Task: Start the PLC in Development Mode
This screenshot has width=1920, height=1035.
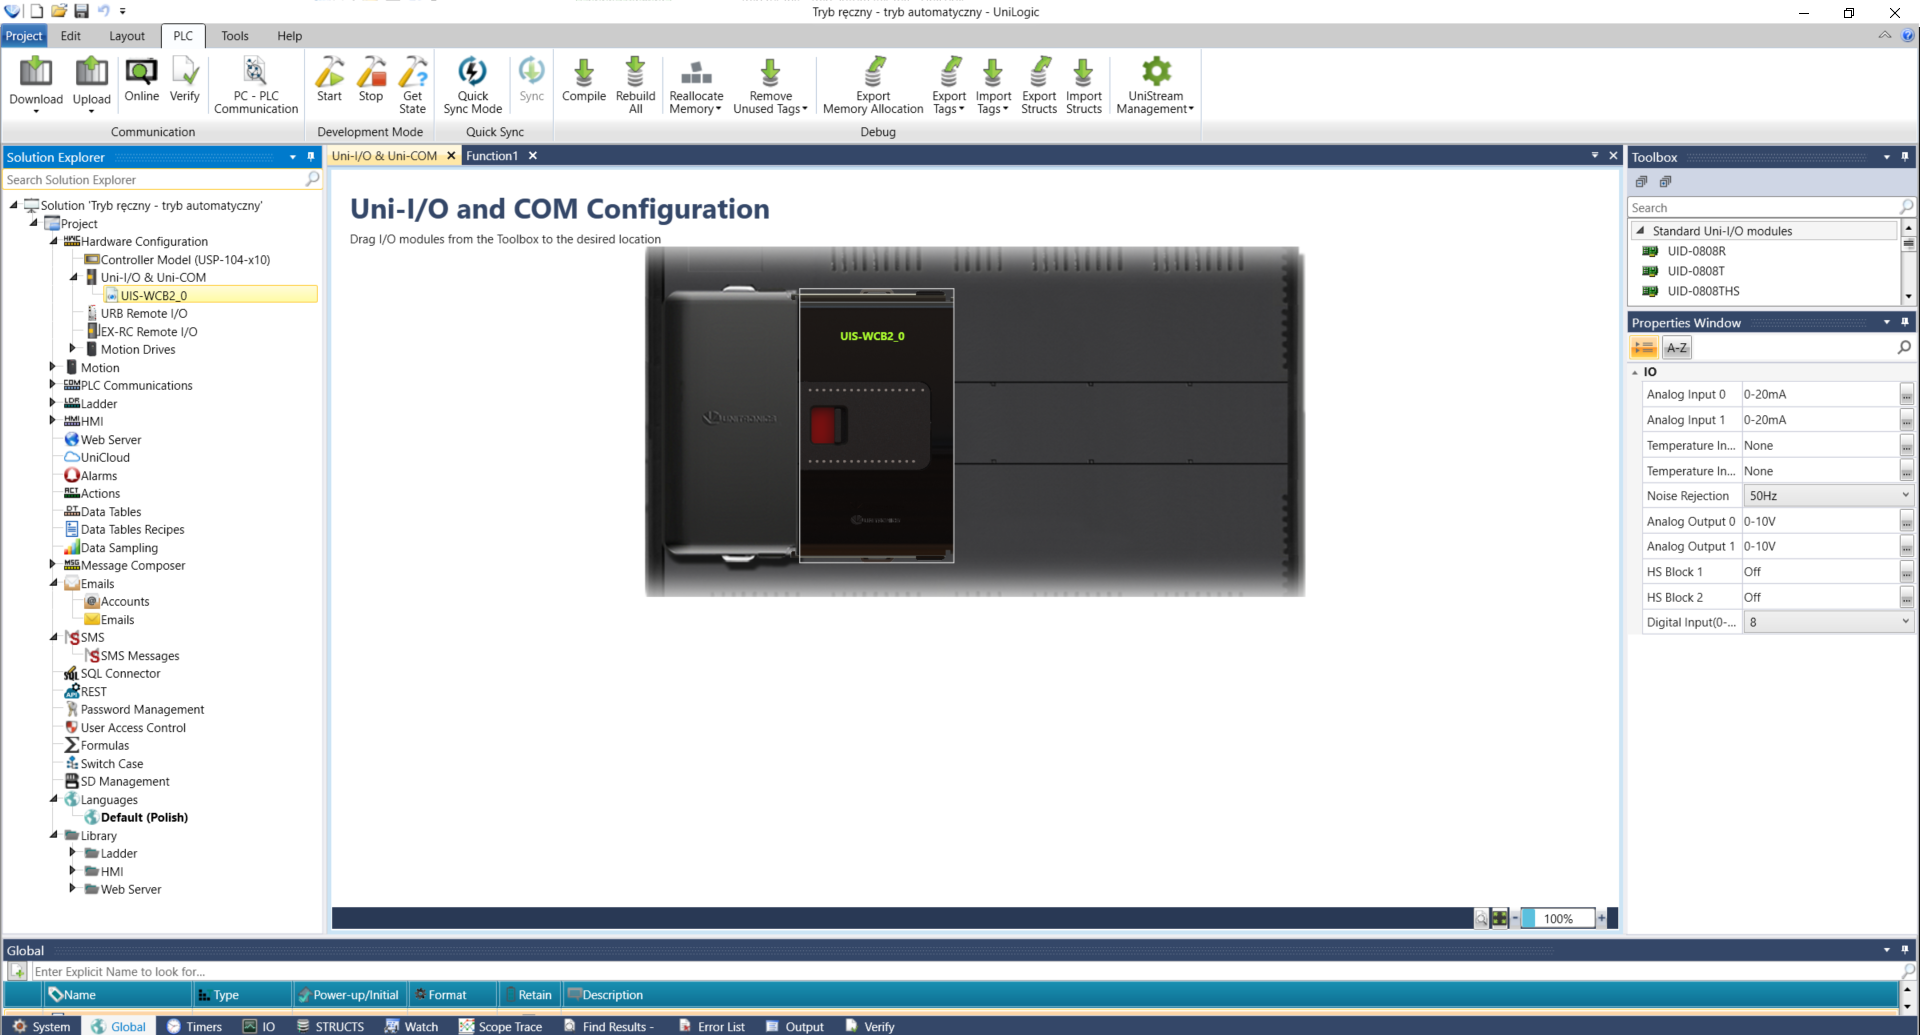Action: pos(329,80)
